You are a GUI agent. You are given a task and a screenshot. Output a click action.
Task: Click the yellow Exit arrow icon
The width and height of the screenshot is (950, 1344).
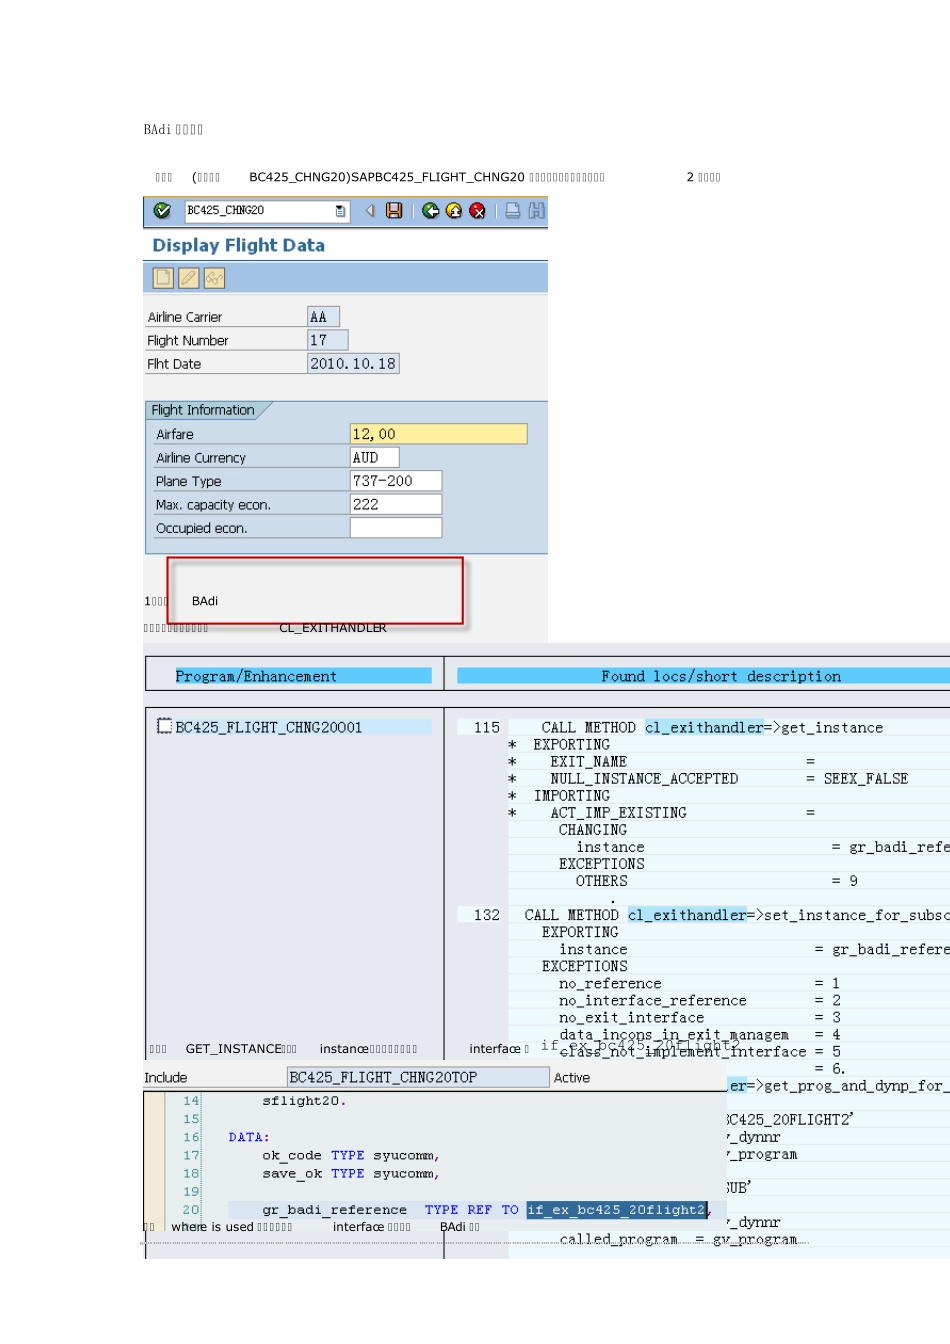tap(454, 210)
